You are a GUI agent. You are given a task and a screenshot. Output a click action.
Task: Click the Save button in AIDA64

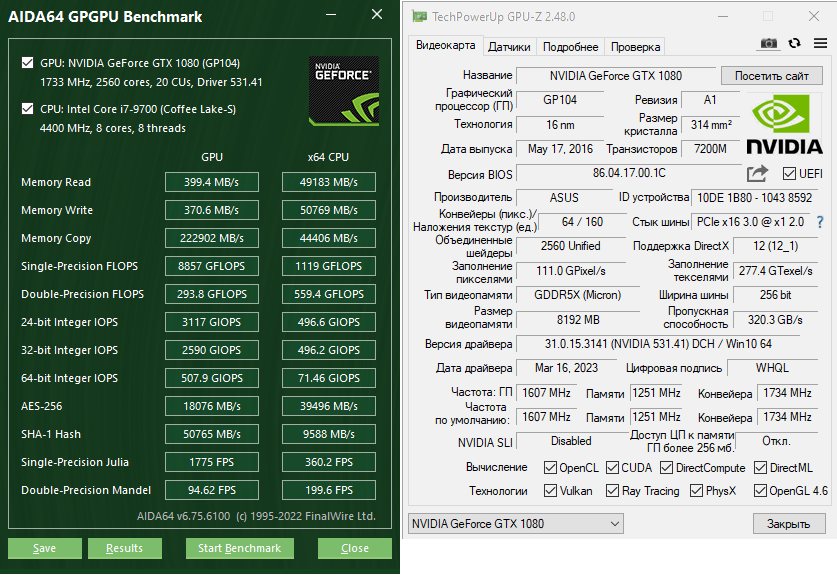point(44,548)
